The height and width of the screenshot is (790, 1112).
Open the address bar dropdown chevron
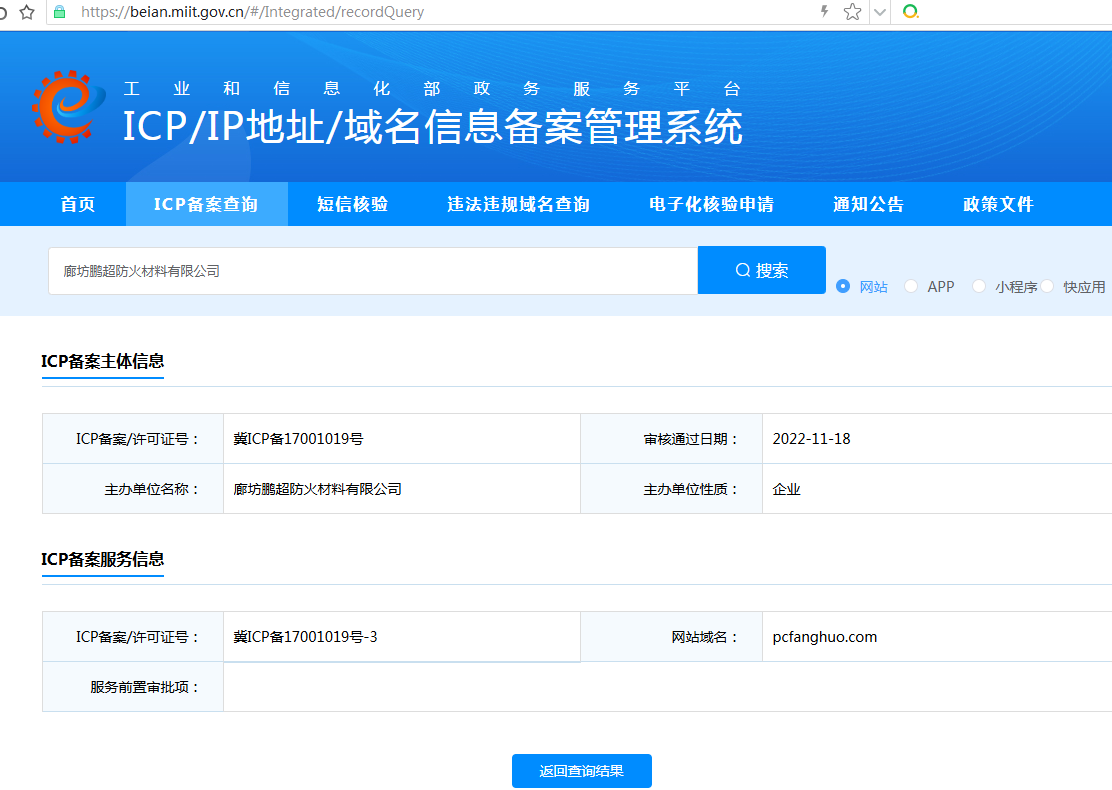point(880,12)
